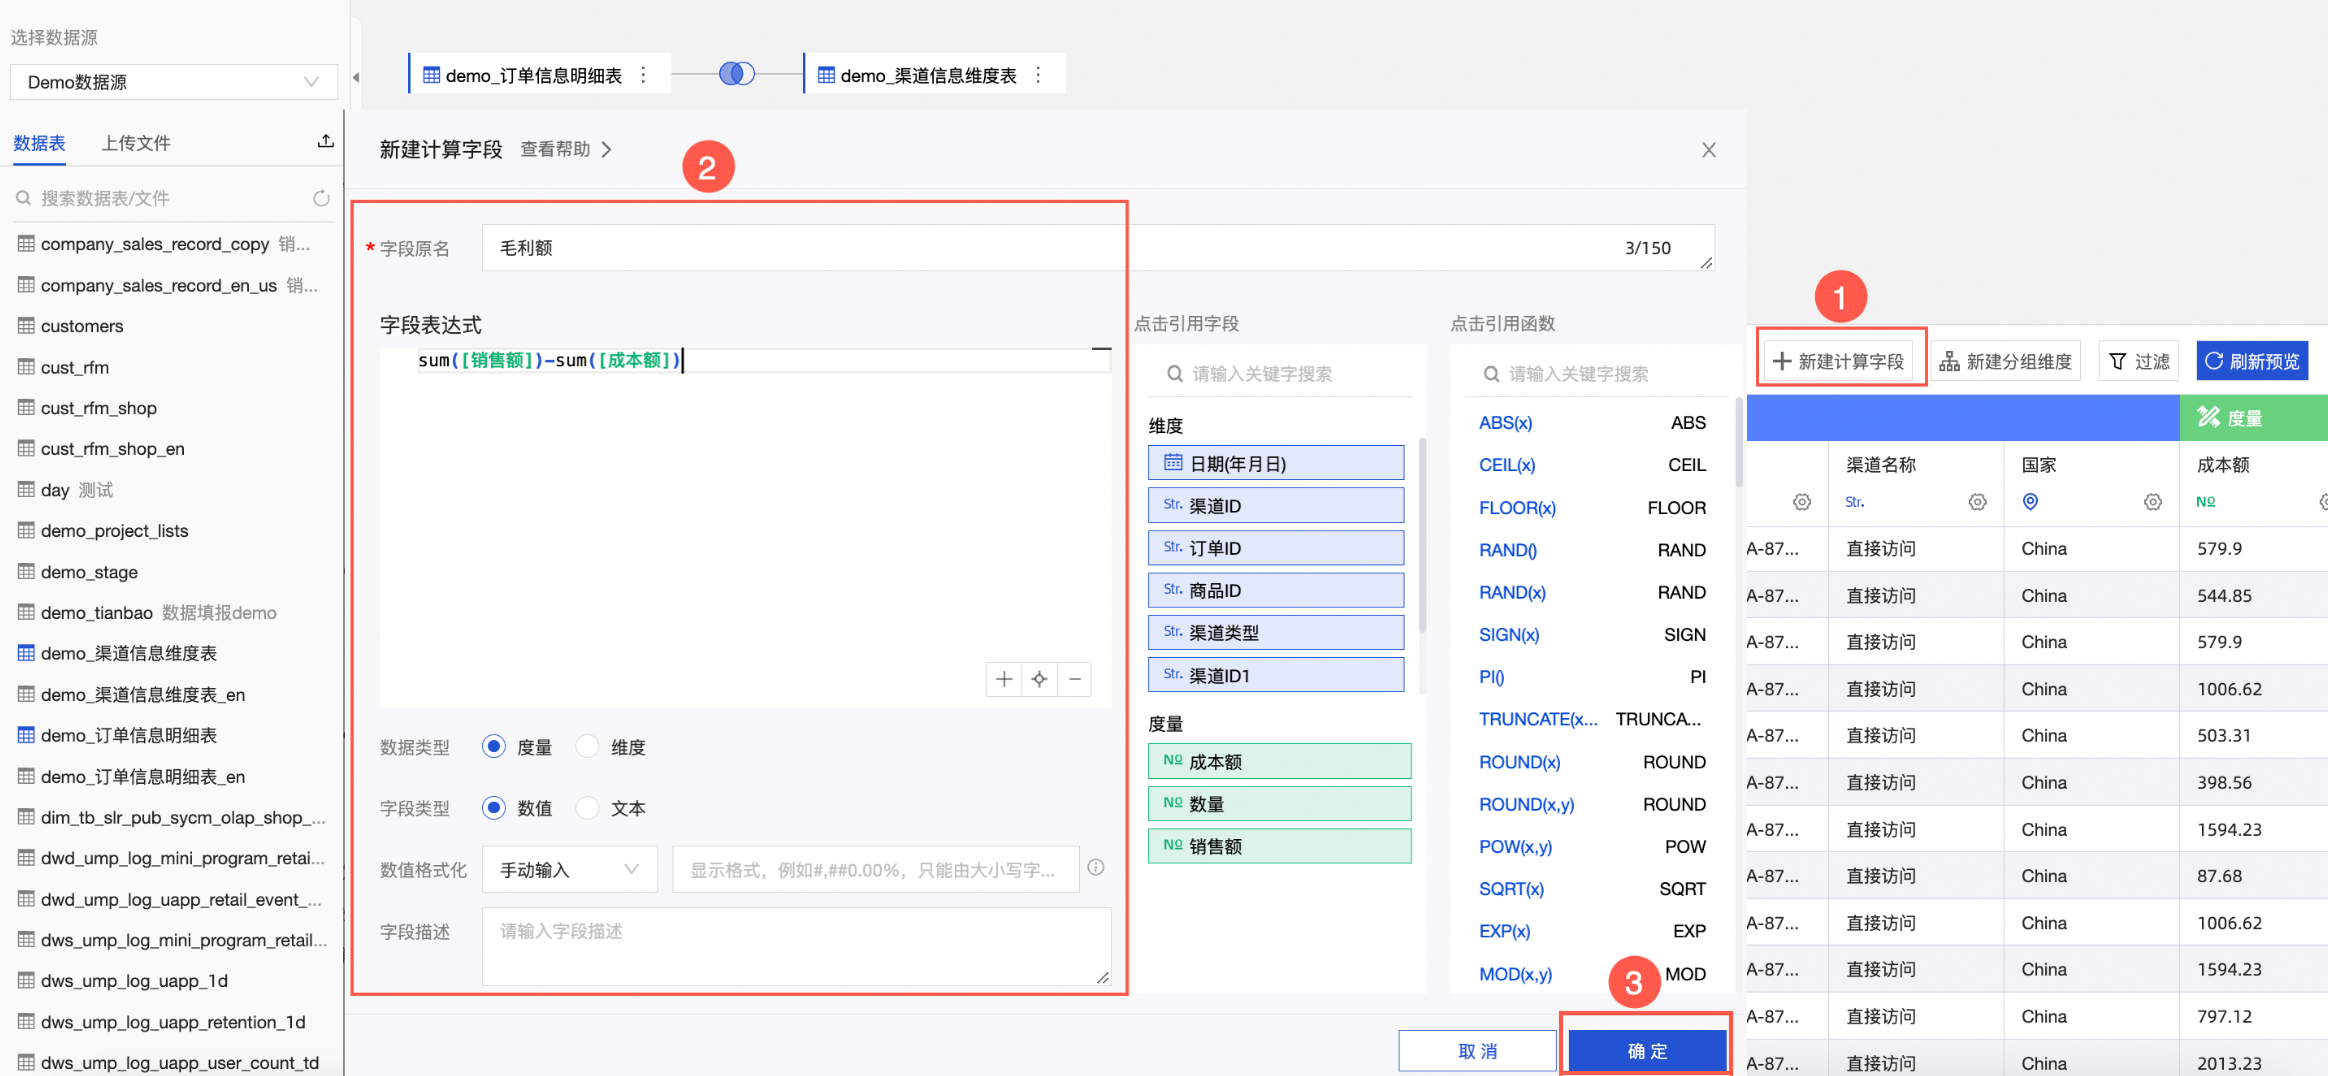Click the plus icon in expression editor
2328x1076 pixels.
(1004, 679)
